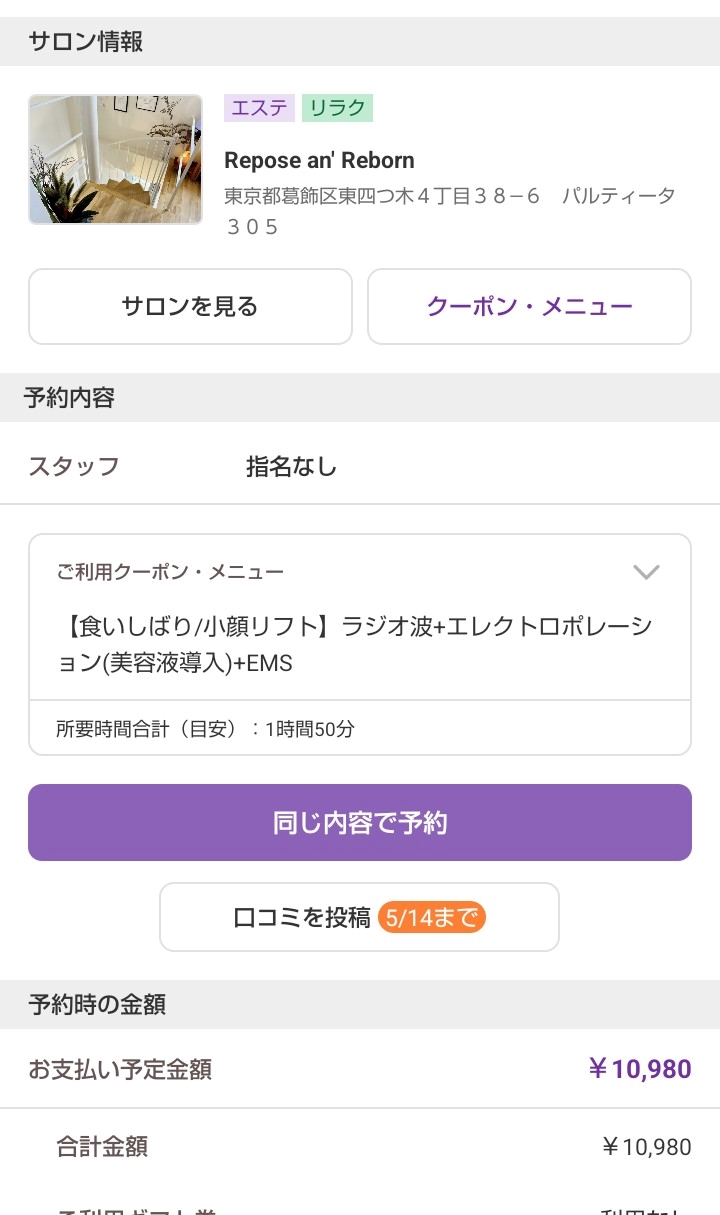This screenshot has height=1215, width=720.
Task: Tap the purple ¥10,980 payment amount
Action: coord(640,1069)
